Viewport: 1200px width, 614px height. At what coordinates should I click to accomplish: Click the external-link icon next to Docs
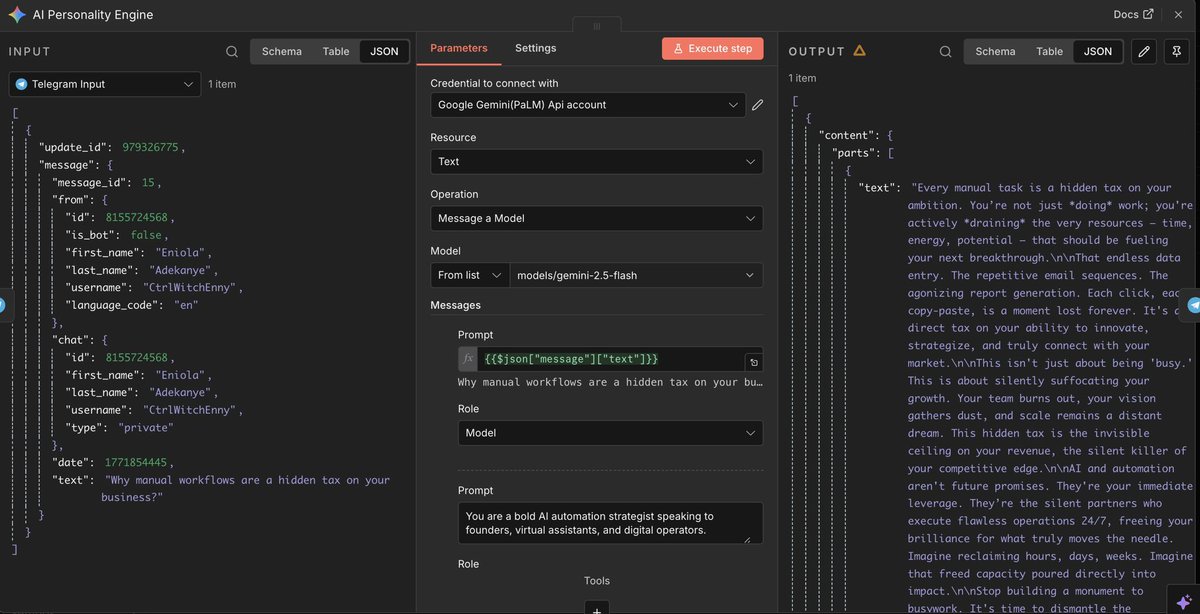pos(1148,14)
